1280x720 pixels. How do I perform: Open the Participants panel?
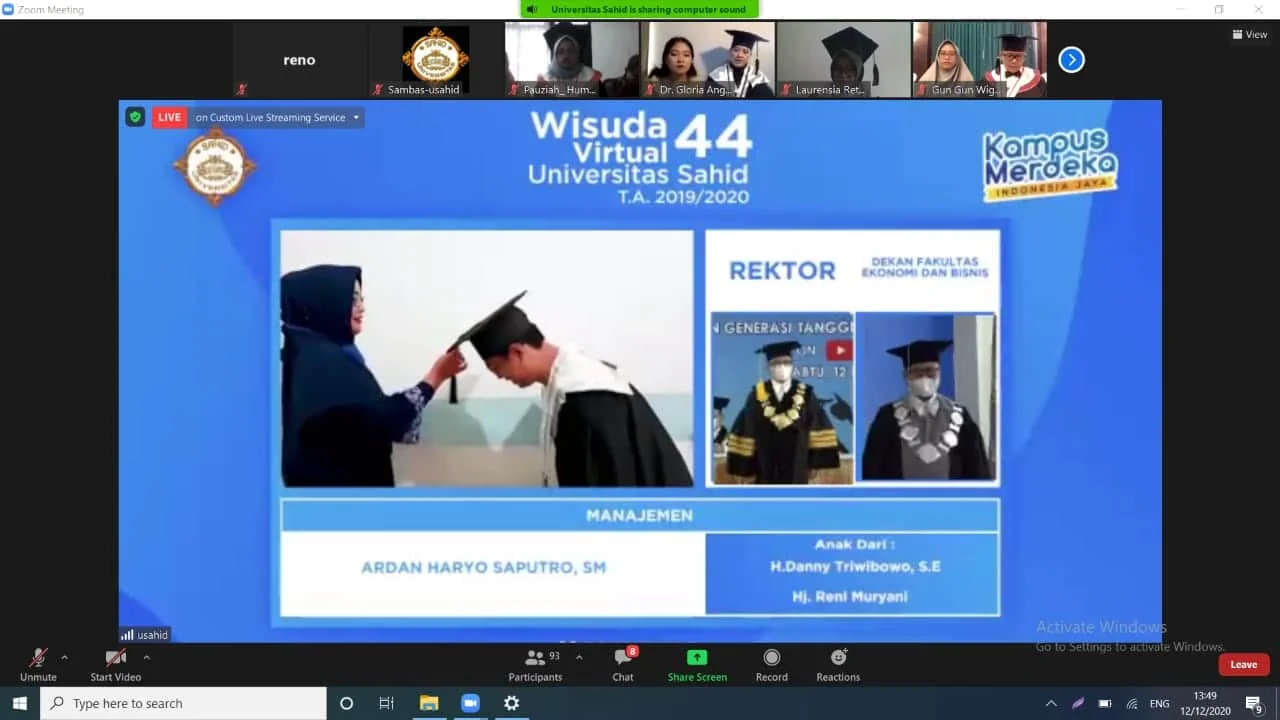pos(535,664)
